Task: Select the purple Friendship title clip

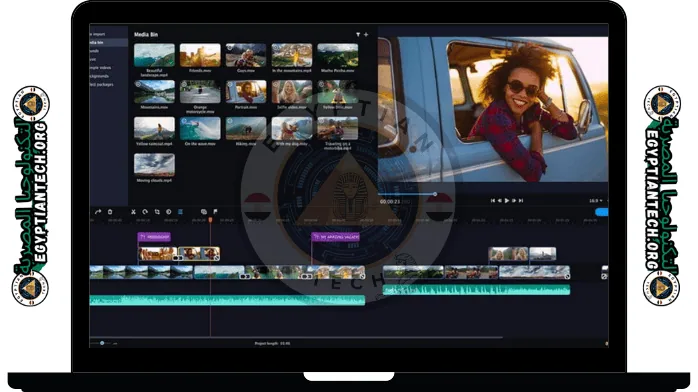Action: 154,237
